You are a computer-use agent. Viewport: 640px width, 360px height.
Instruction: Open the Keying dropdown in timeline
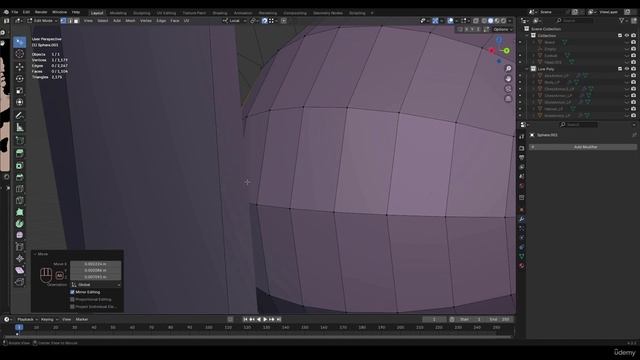(x=49, y=320)
